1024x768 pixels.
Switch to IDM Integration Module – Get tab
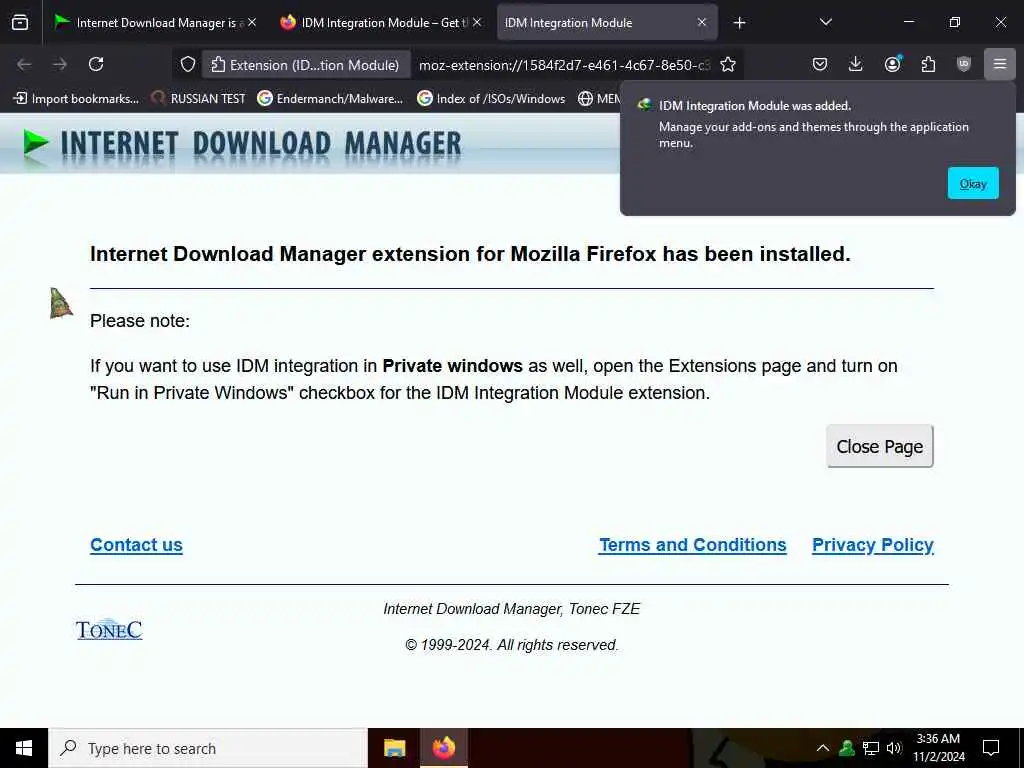[381, 23]
